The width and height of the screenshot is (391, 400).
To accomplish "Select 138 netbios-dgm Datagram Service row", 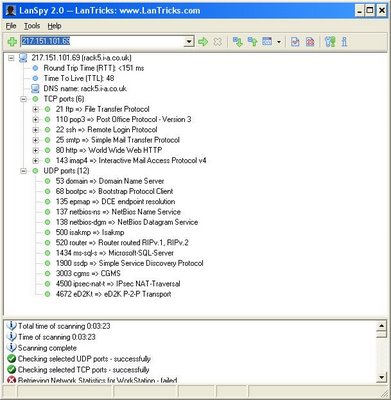I will (127, 222).
